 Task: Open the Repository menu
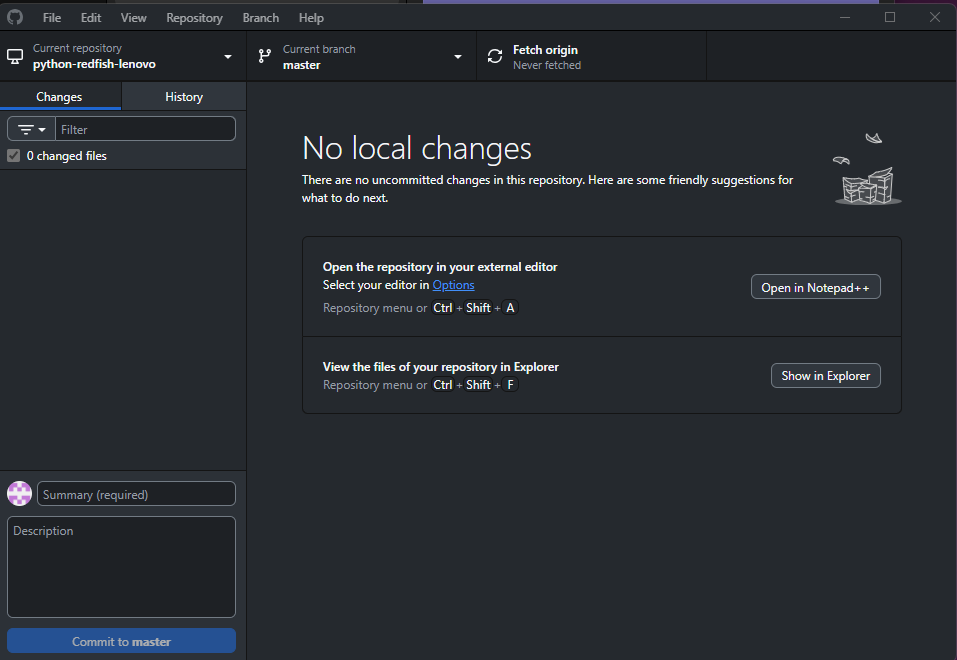click(194, 18)
